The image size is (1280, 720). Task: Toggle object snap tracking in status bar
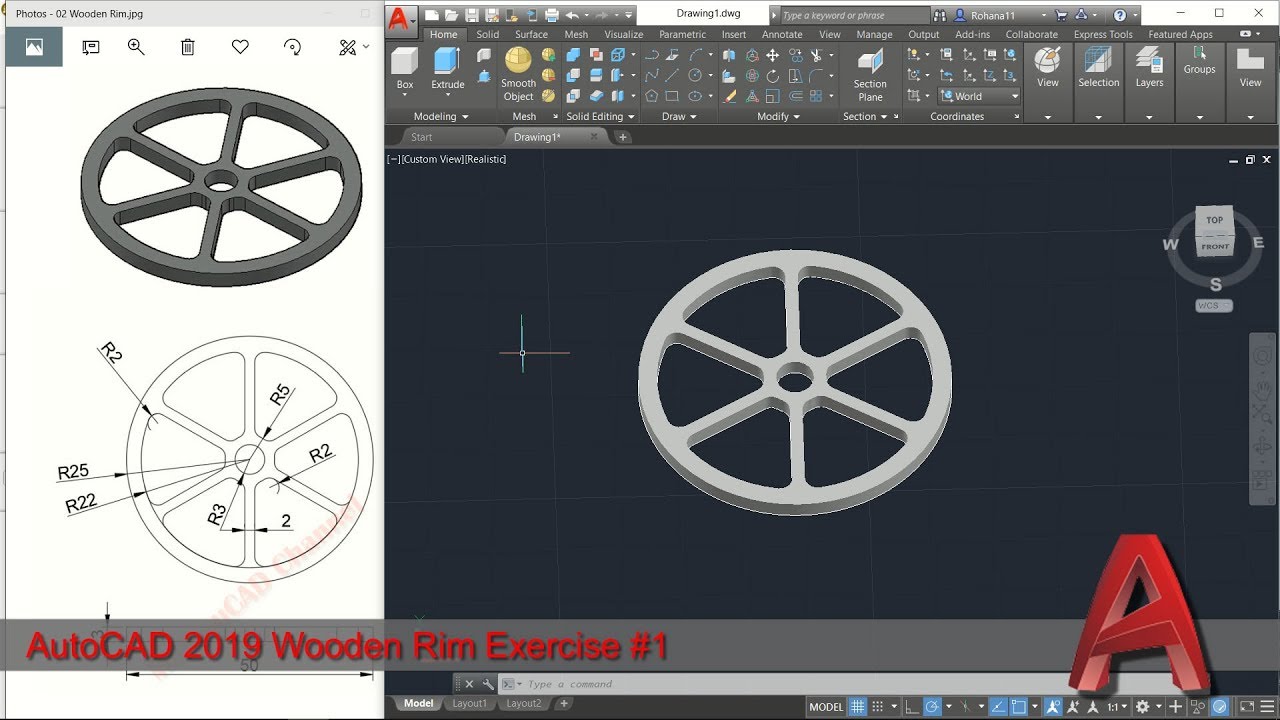[998, 707]
